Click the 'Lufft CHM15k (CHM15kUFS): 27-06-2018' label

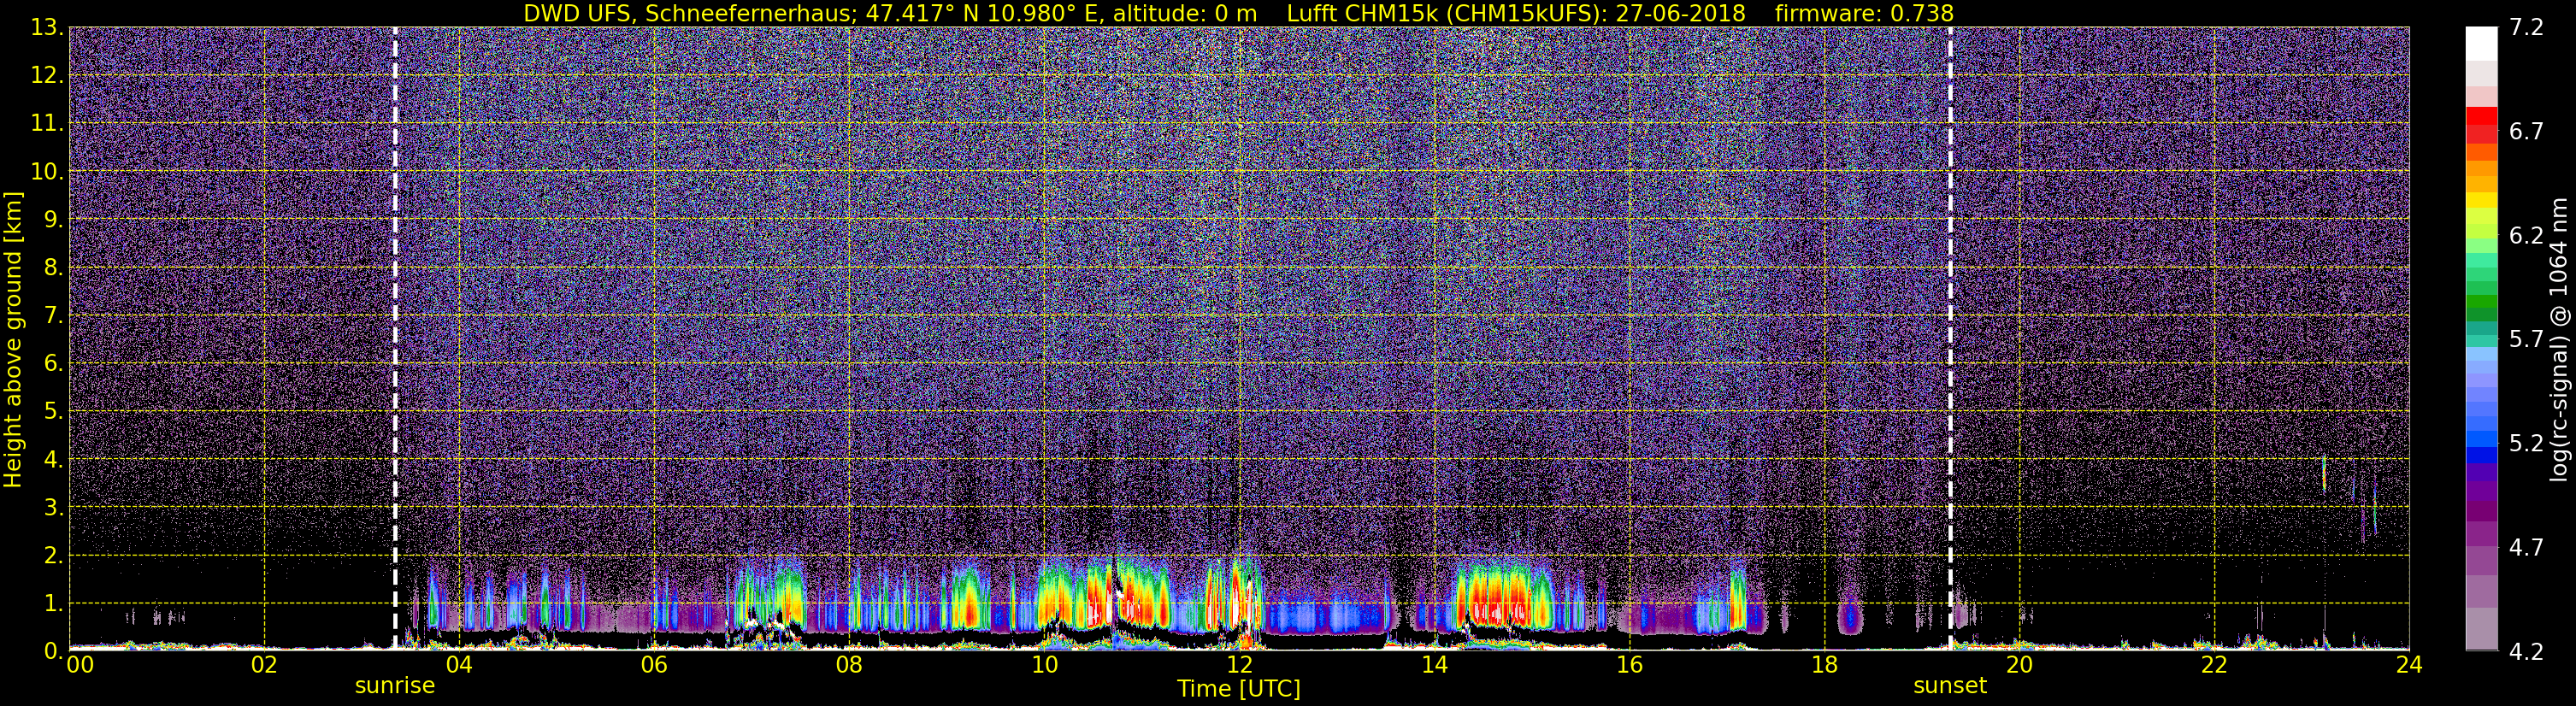pyautogui.click(x=1516, y=13)
